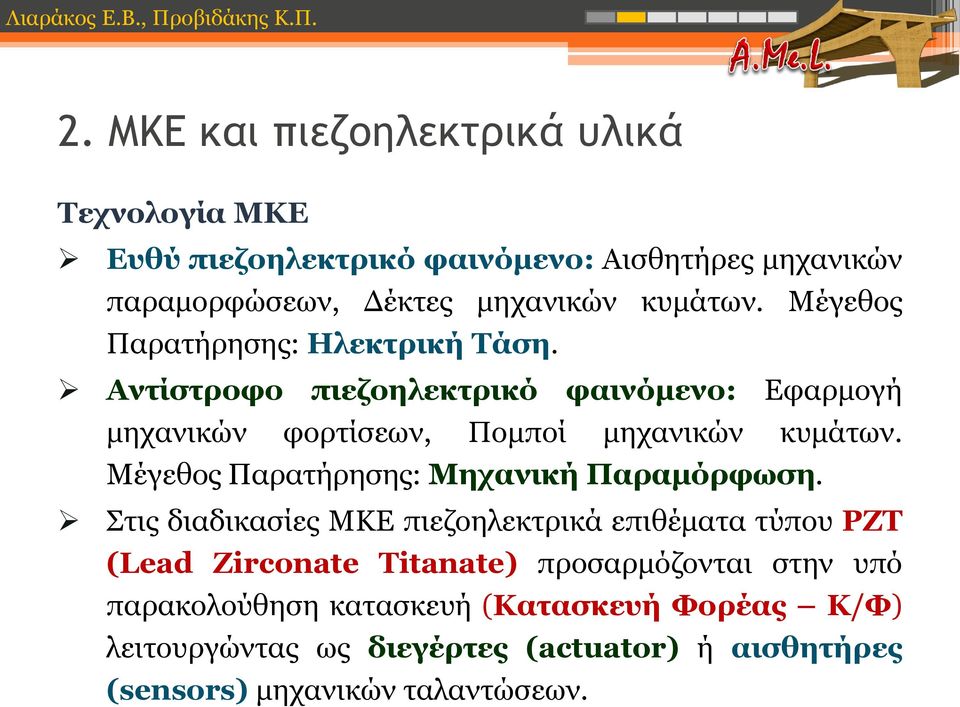Click the bullet arrow before 'Αντίστροφο πιεζοηλεκτρικό φαινόμενο'
The image size is (960, 707).
point(69,391)
